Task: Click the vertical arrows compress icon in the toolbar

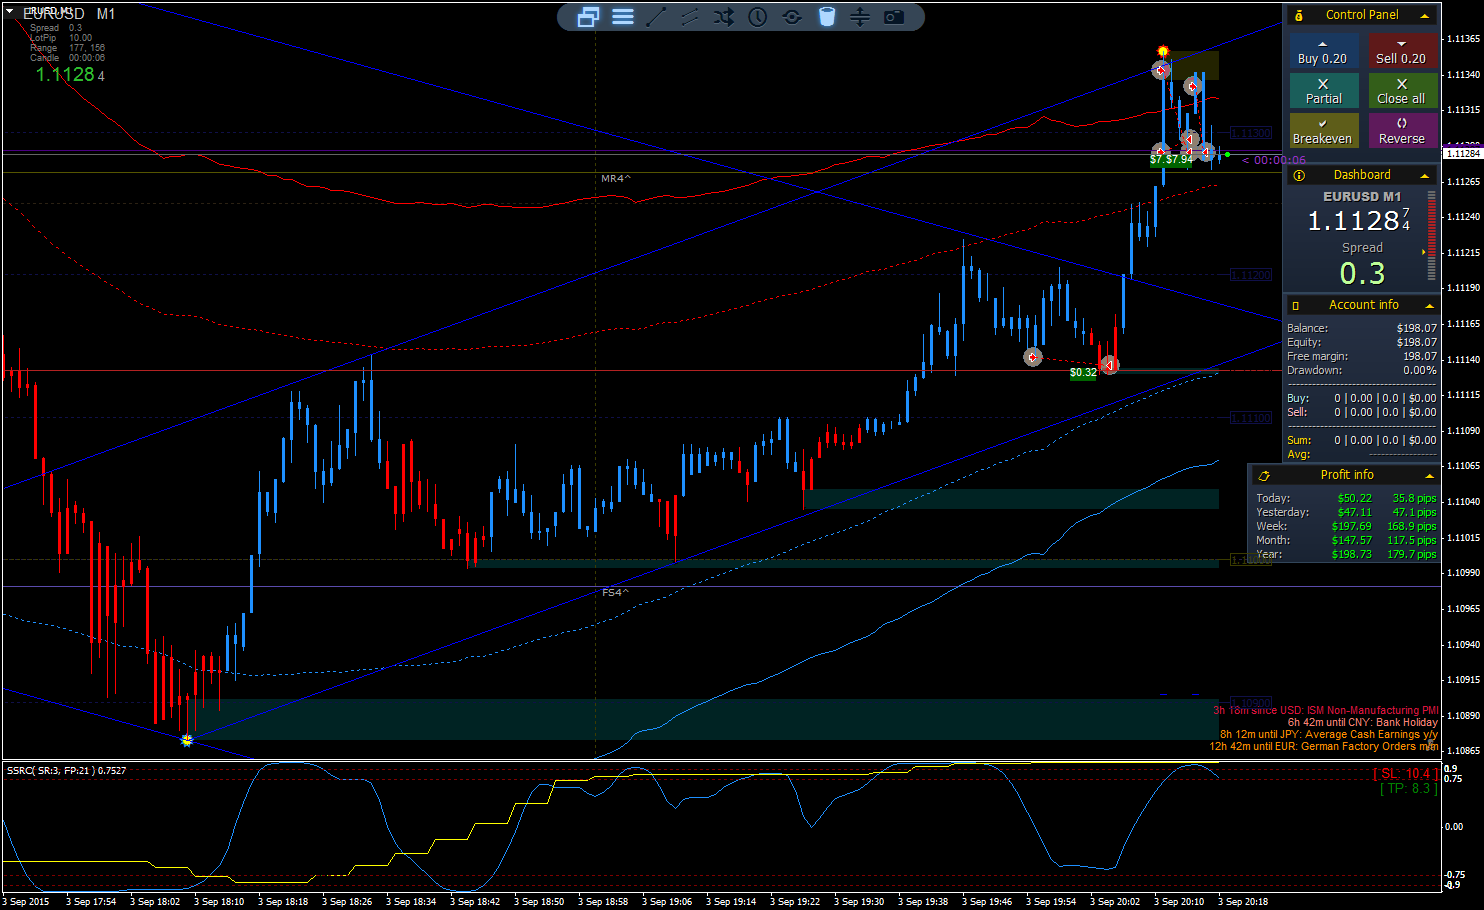Action: (x=860, y=17)
